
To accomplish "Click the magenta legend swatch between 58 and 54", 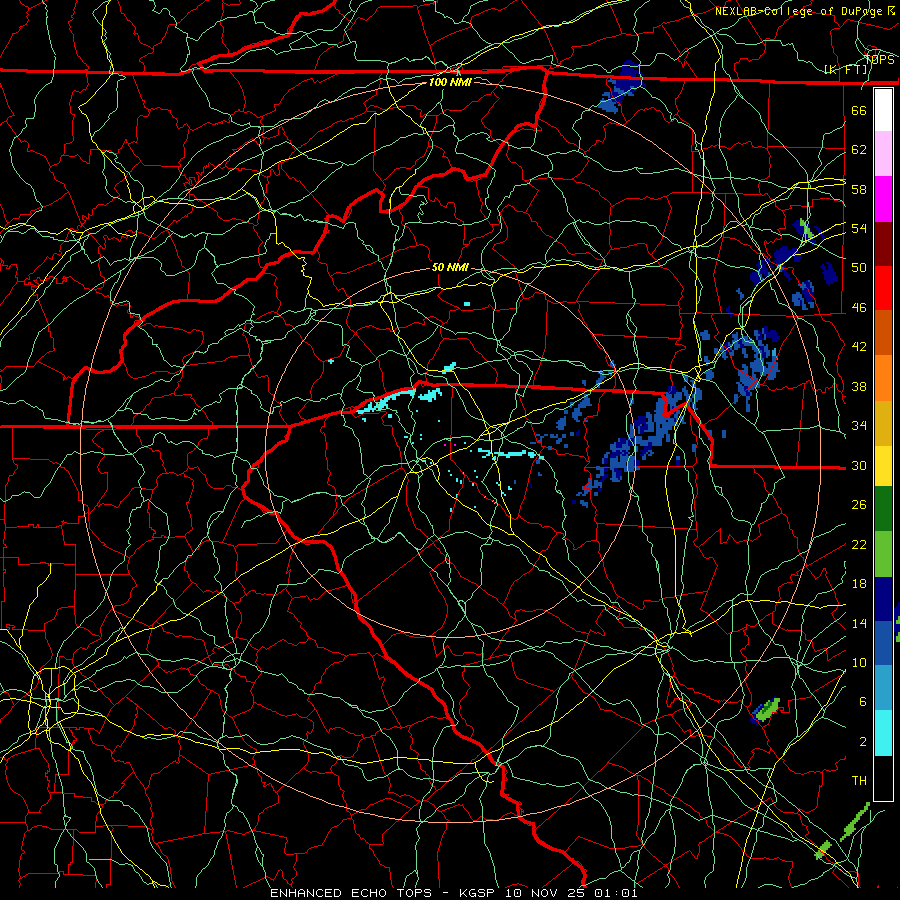I will point(883,199).
